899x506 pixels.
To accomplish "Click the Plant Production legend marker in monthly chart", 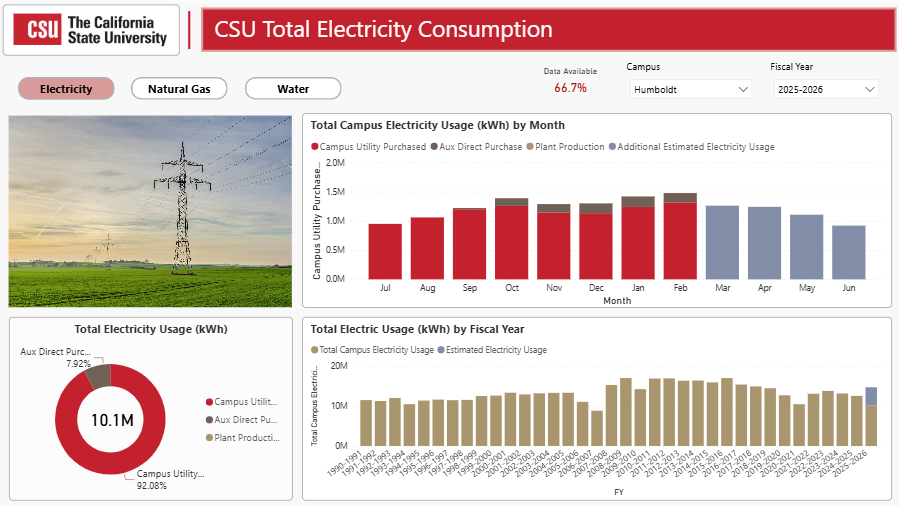I will point(530,147).
